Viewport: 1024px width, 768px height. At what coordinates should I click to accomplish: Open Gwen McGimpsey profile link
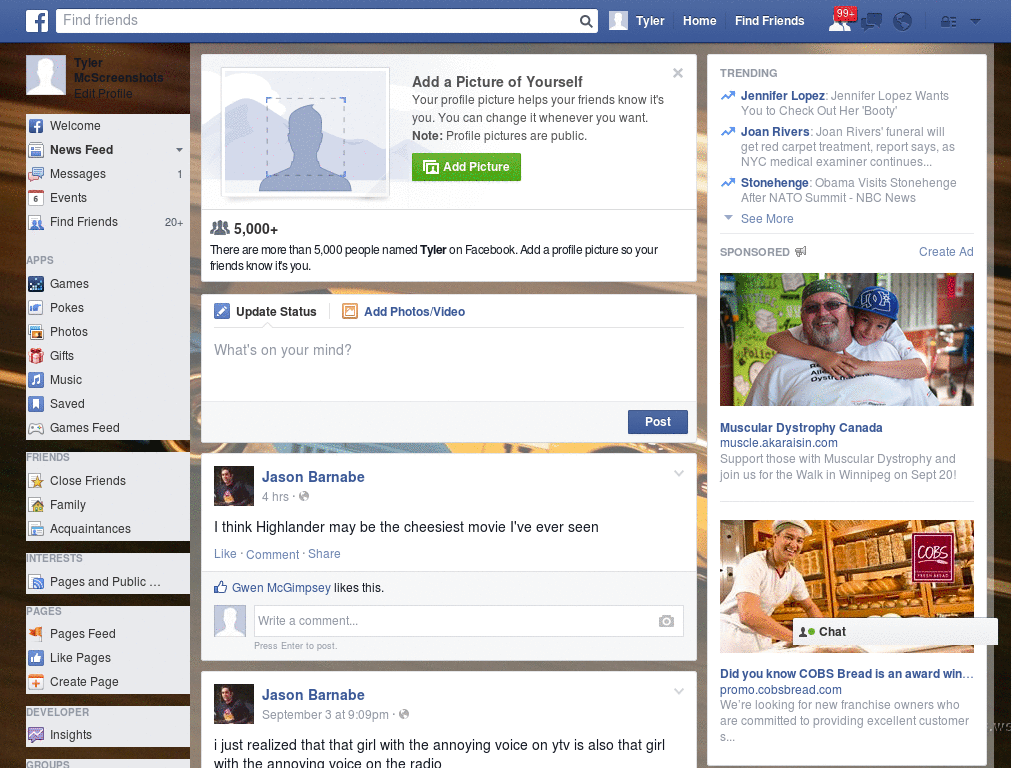[281, 588]
